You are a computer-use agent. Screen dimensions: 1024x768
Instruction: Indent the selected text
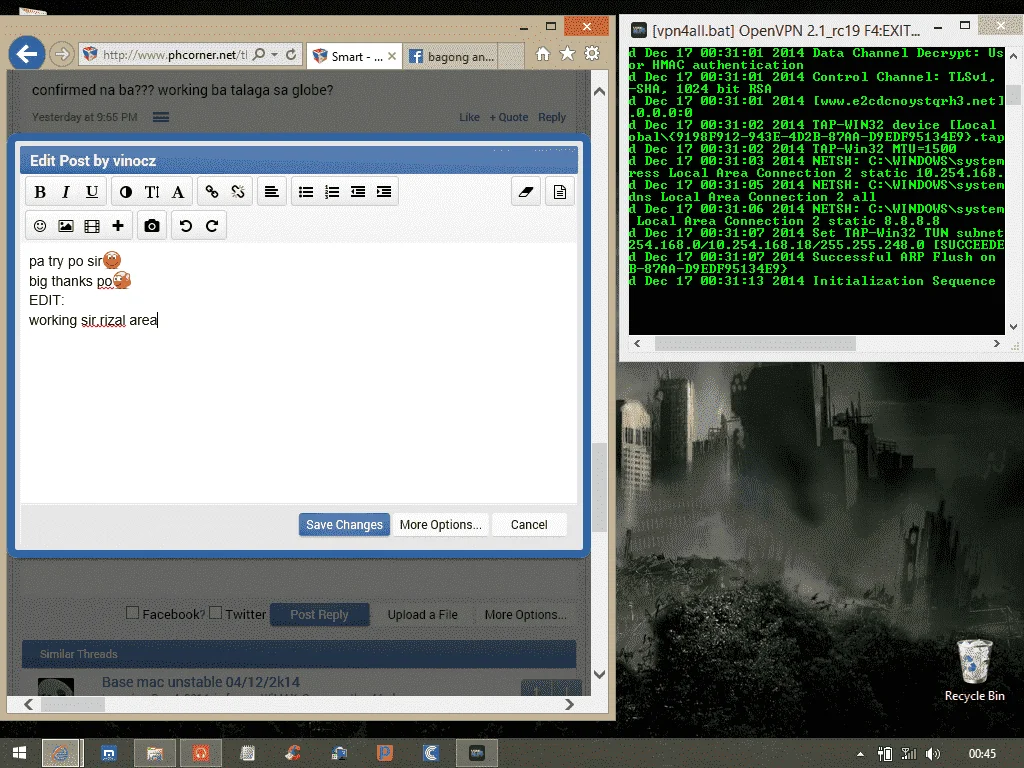pyautogui.click(x=384, y=192)
